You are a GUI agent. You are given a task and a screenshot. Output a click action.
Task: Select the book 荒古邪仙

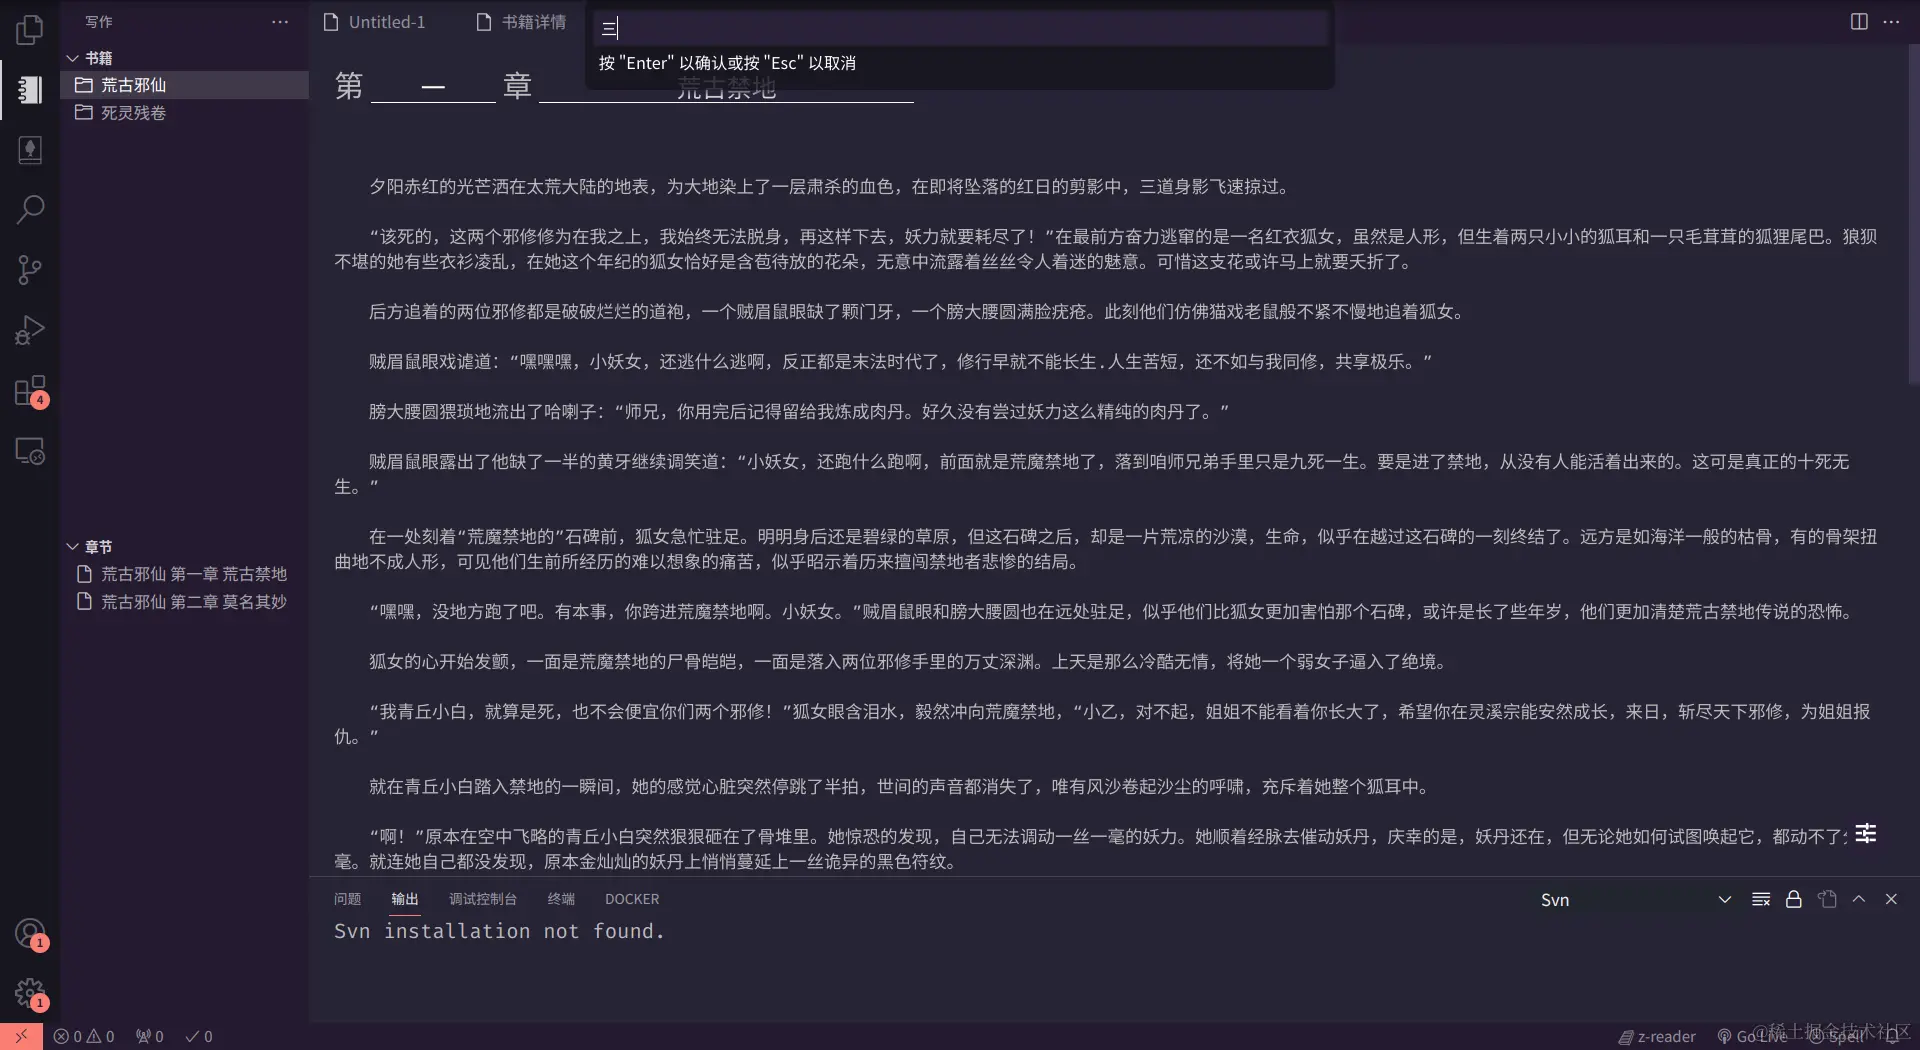pos(185,85)
